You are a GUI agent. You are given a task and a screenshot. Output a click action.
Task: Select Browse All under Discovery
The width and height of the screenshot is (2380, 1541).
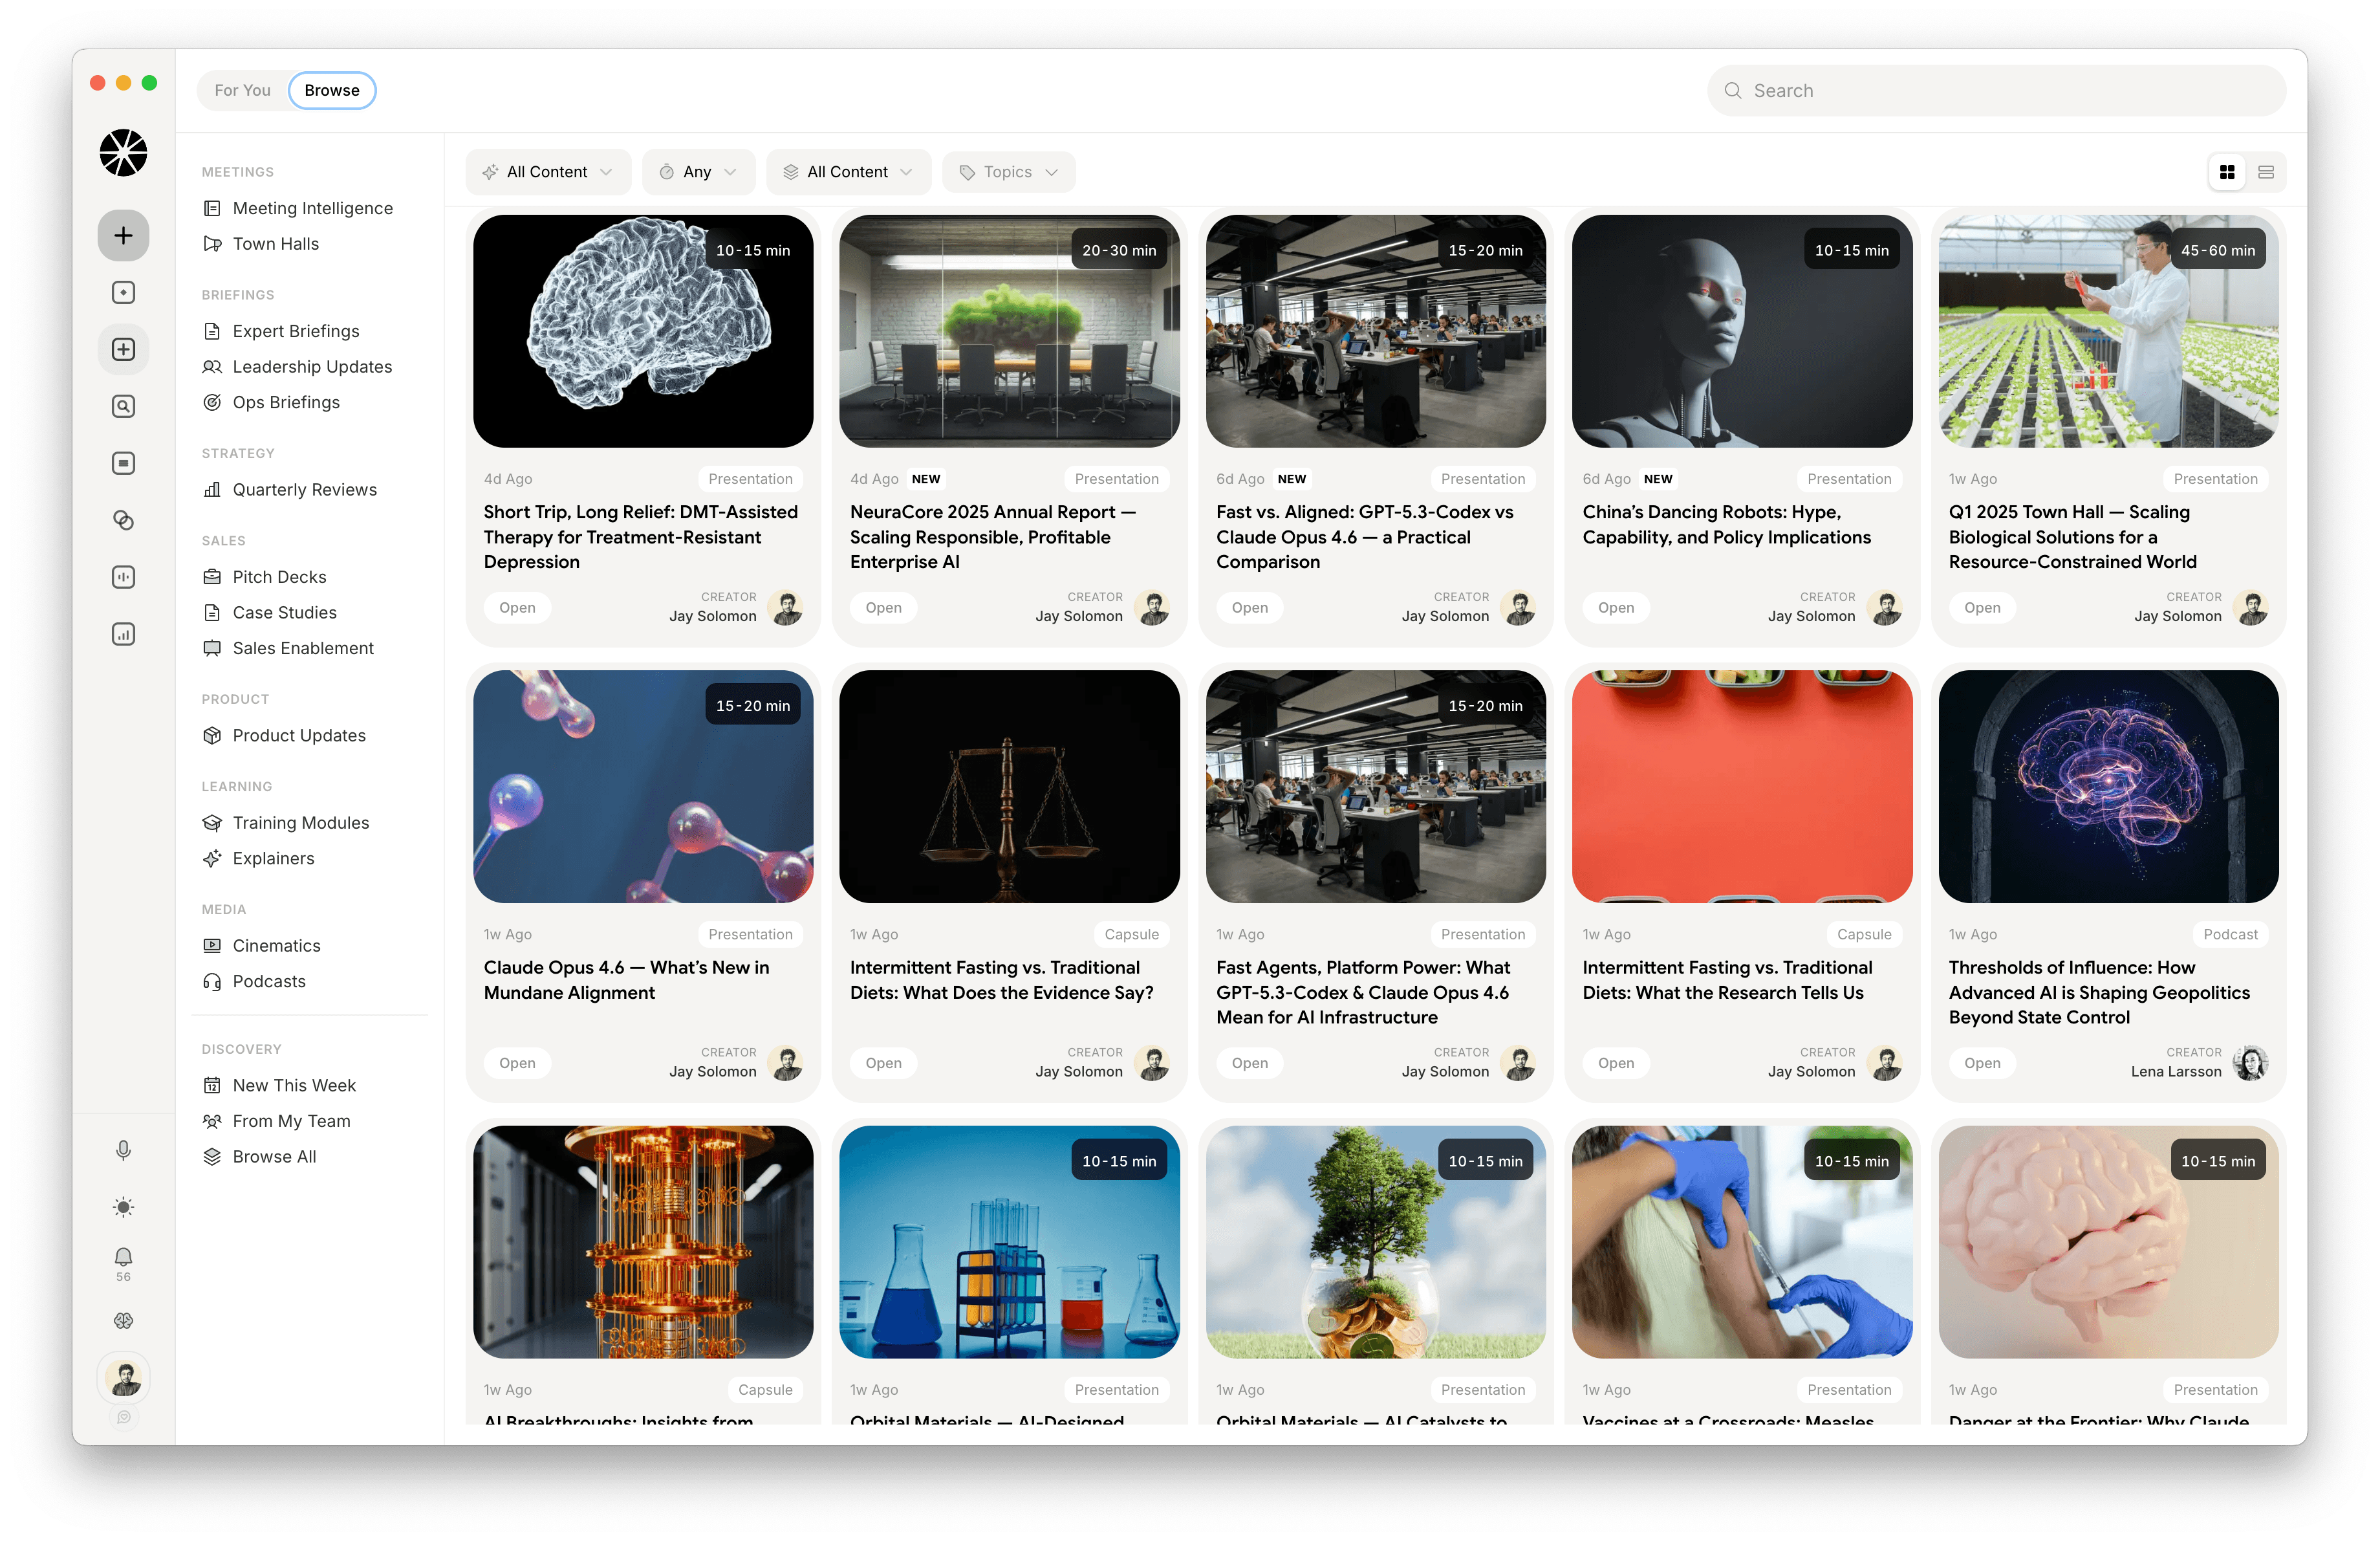coord(274,1156)
